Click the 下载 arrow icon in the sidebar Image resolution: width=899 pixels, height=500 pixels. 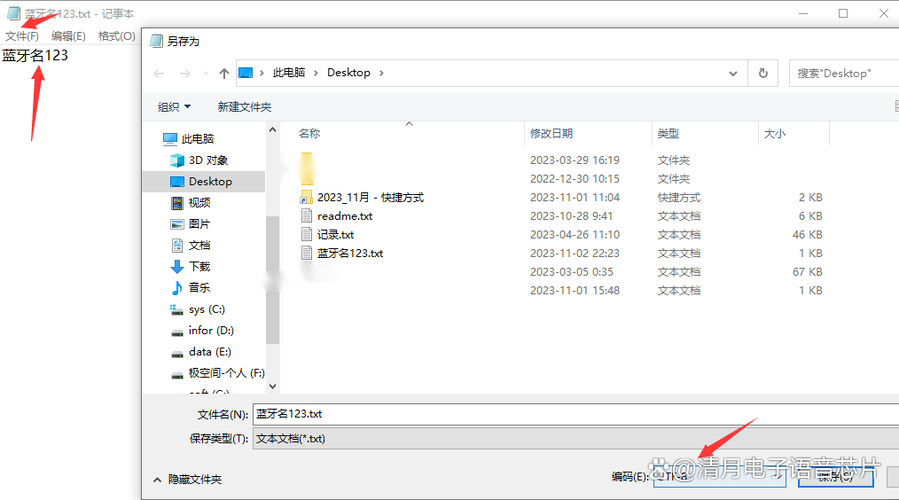pos(177,267)
